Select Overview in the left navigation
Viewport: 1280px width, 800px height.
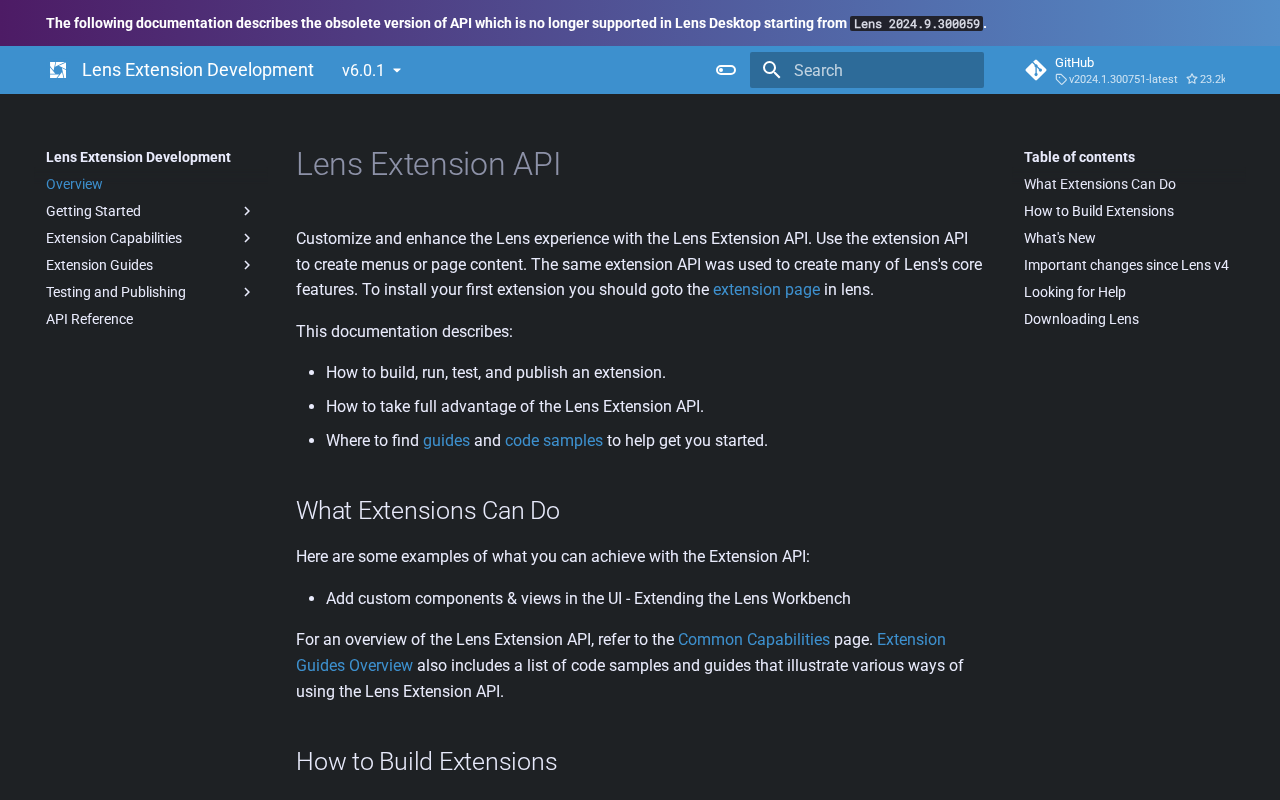[74, 184]
